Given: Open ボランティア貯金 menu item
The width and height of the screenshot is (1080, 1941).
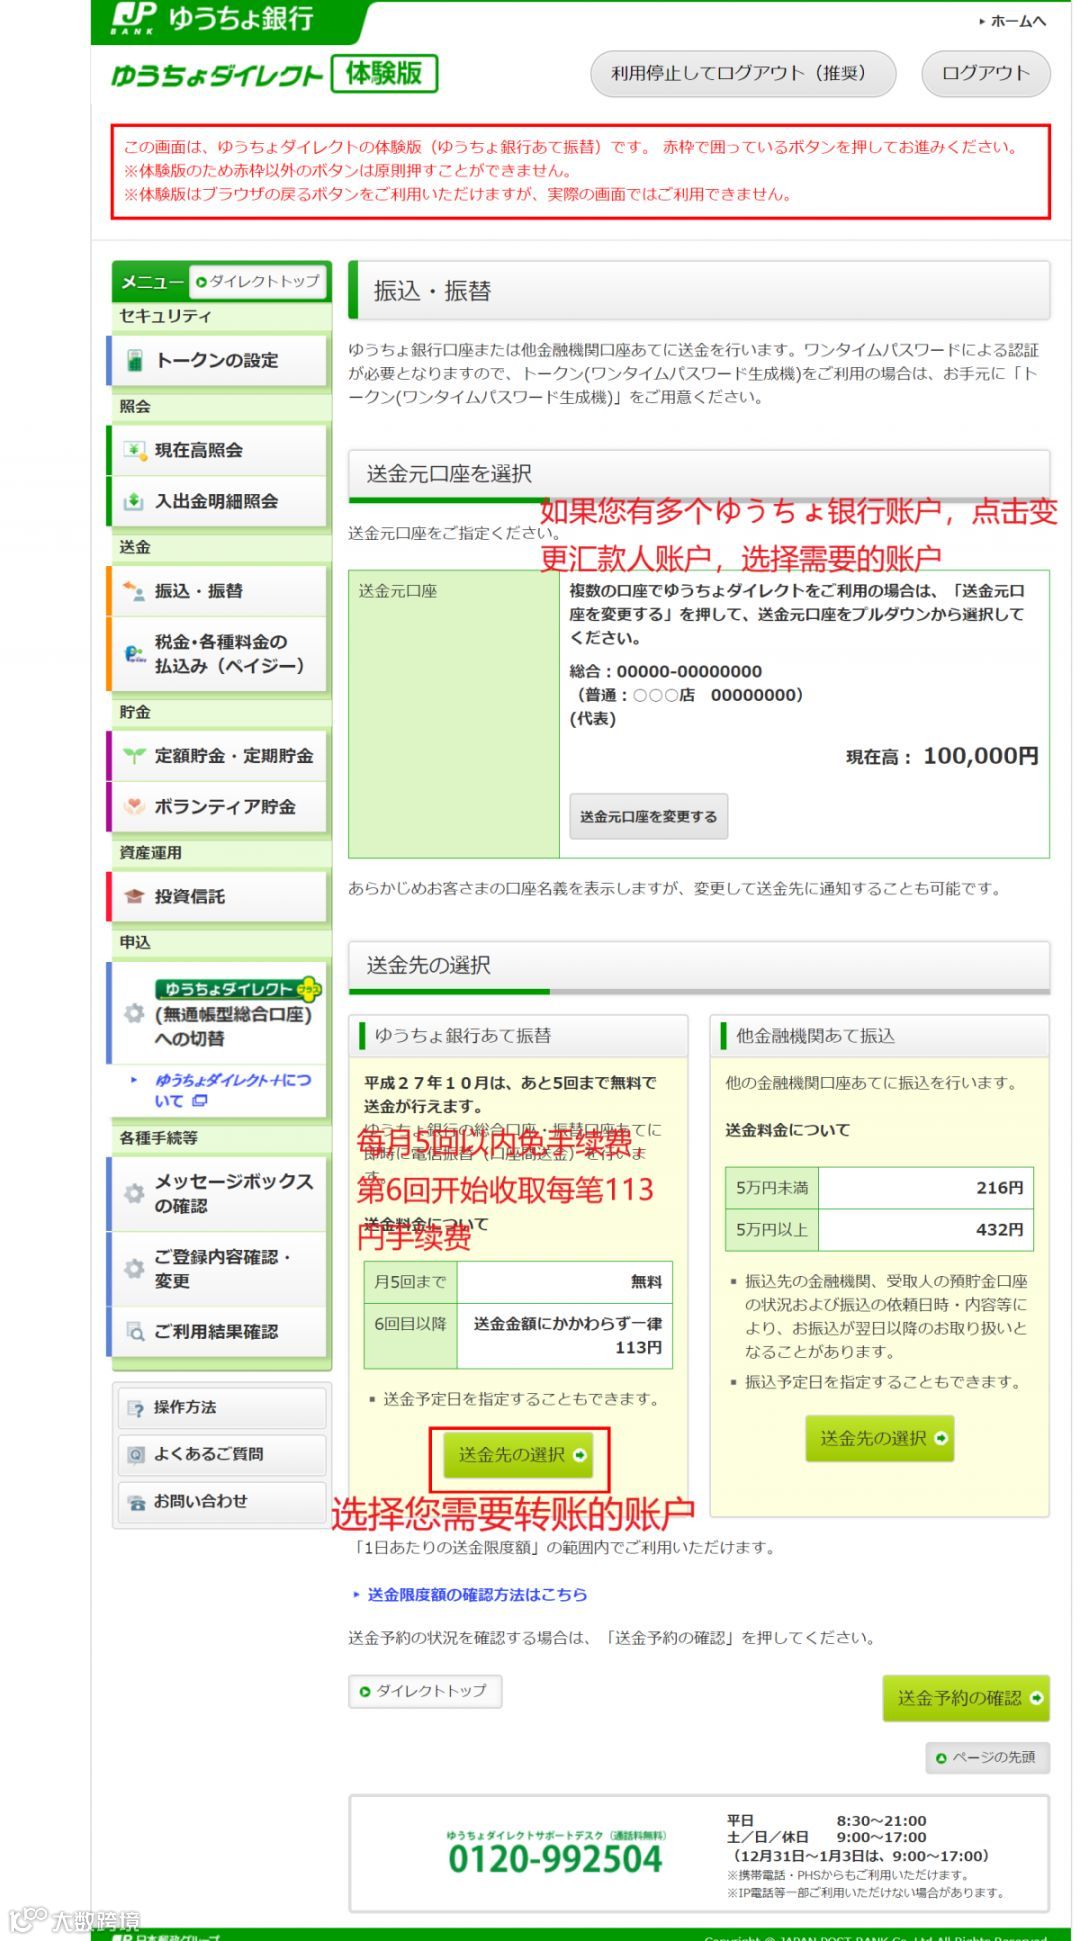Looking at the screenshot, I should [218, 806].
